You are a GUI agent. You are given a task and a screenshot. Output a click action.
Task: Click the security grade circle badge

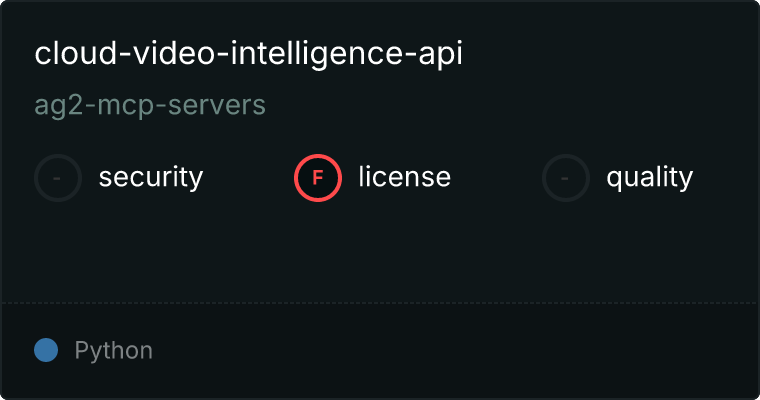(58, 178)
